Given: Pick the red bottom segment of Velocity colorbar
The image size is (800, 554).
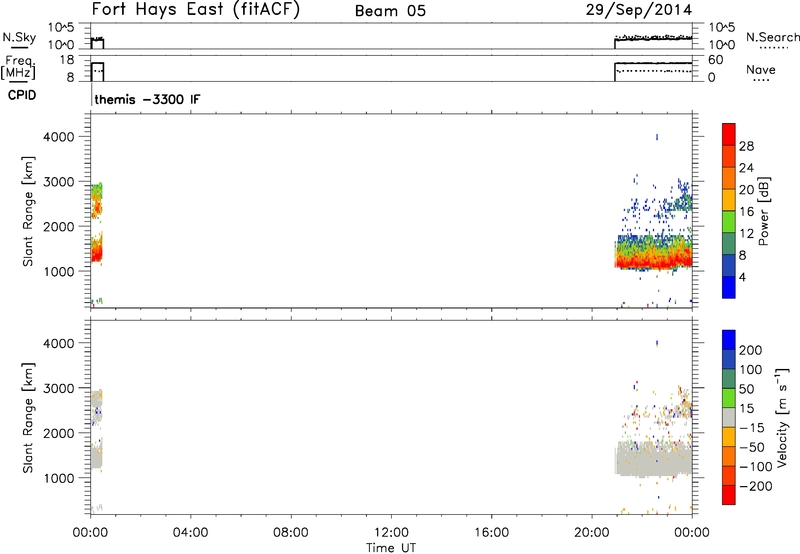Looking at the screenshot, I should pos(730,491).
